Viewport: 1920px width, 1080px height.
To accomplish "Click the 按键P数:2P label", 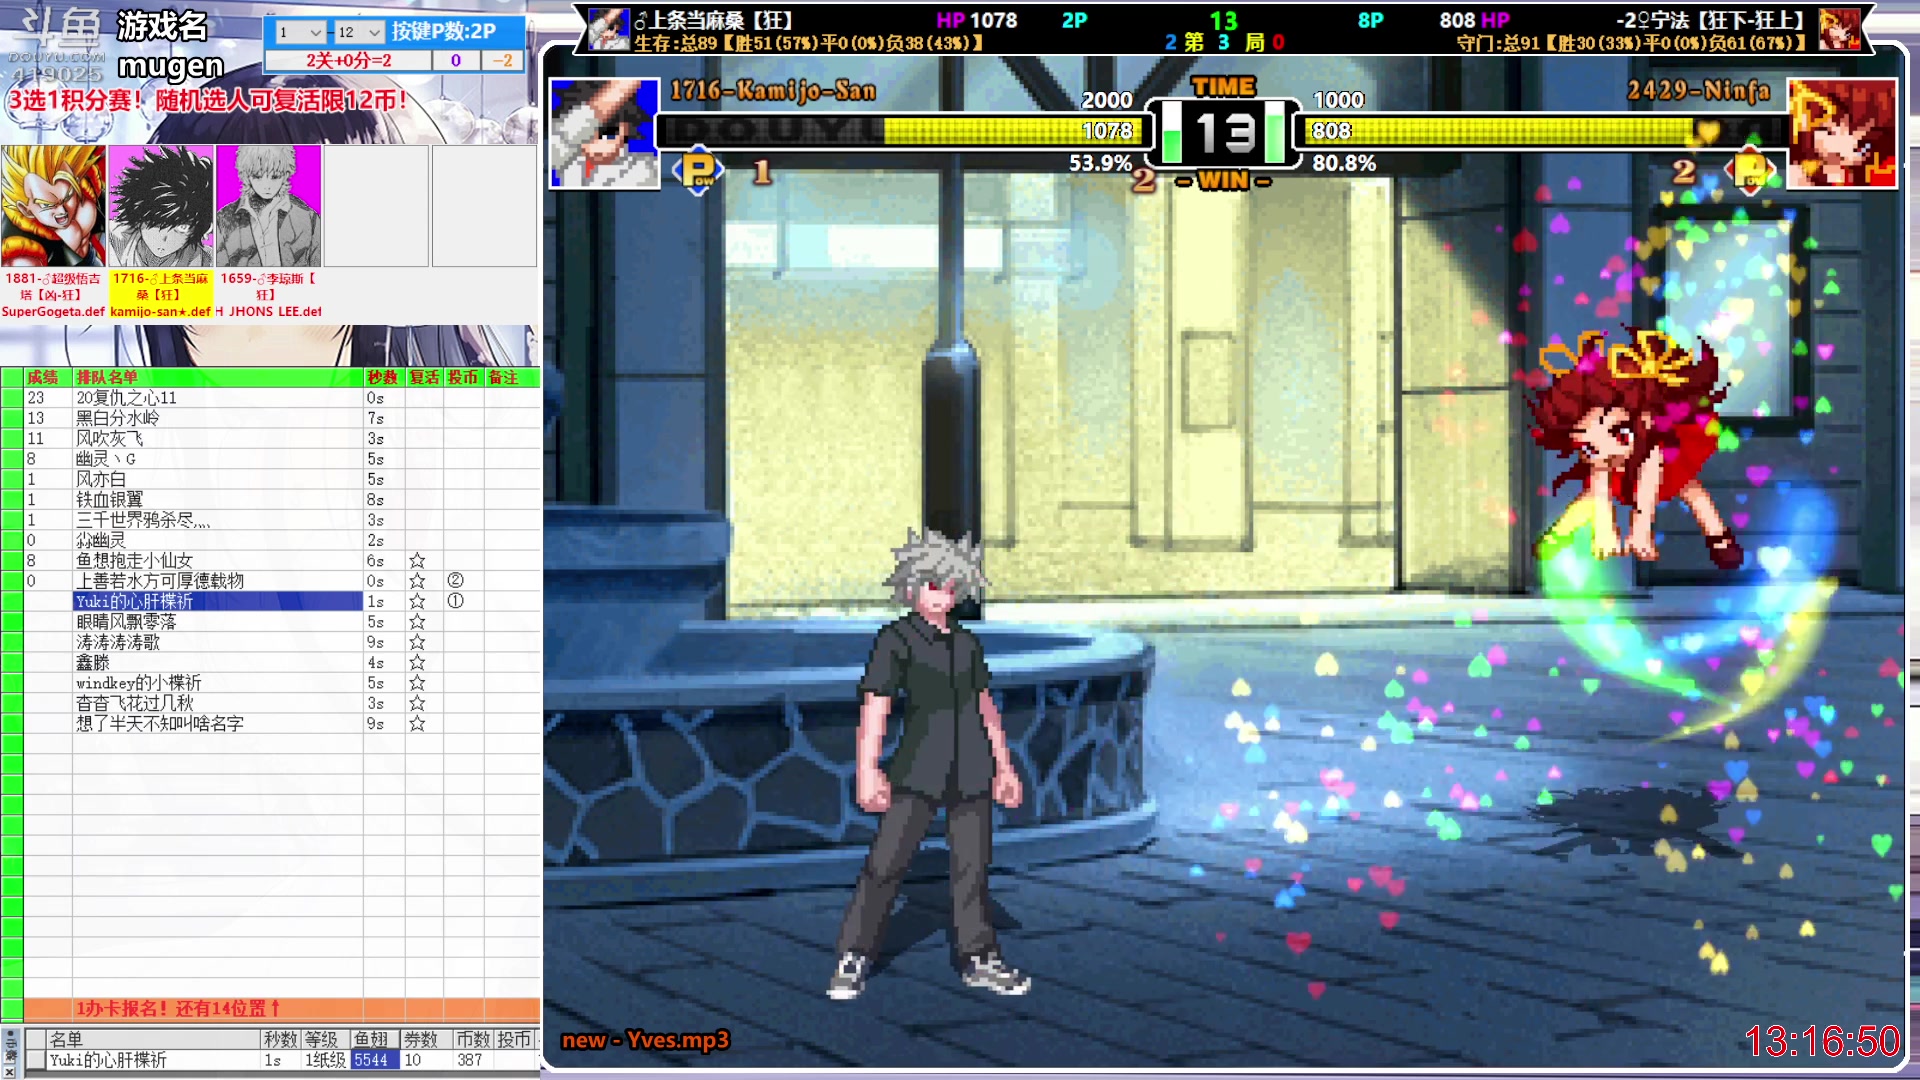I will 444,31.
